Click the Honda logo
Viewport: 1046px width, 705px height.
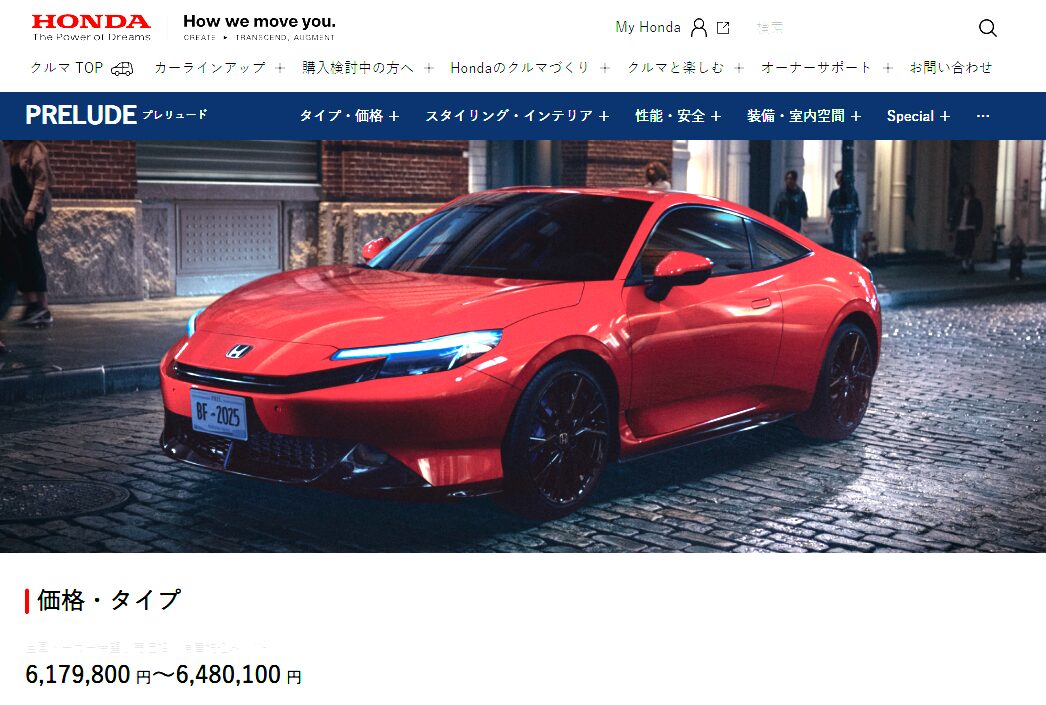(91, 27)
